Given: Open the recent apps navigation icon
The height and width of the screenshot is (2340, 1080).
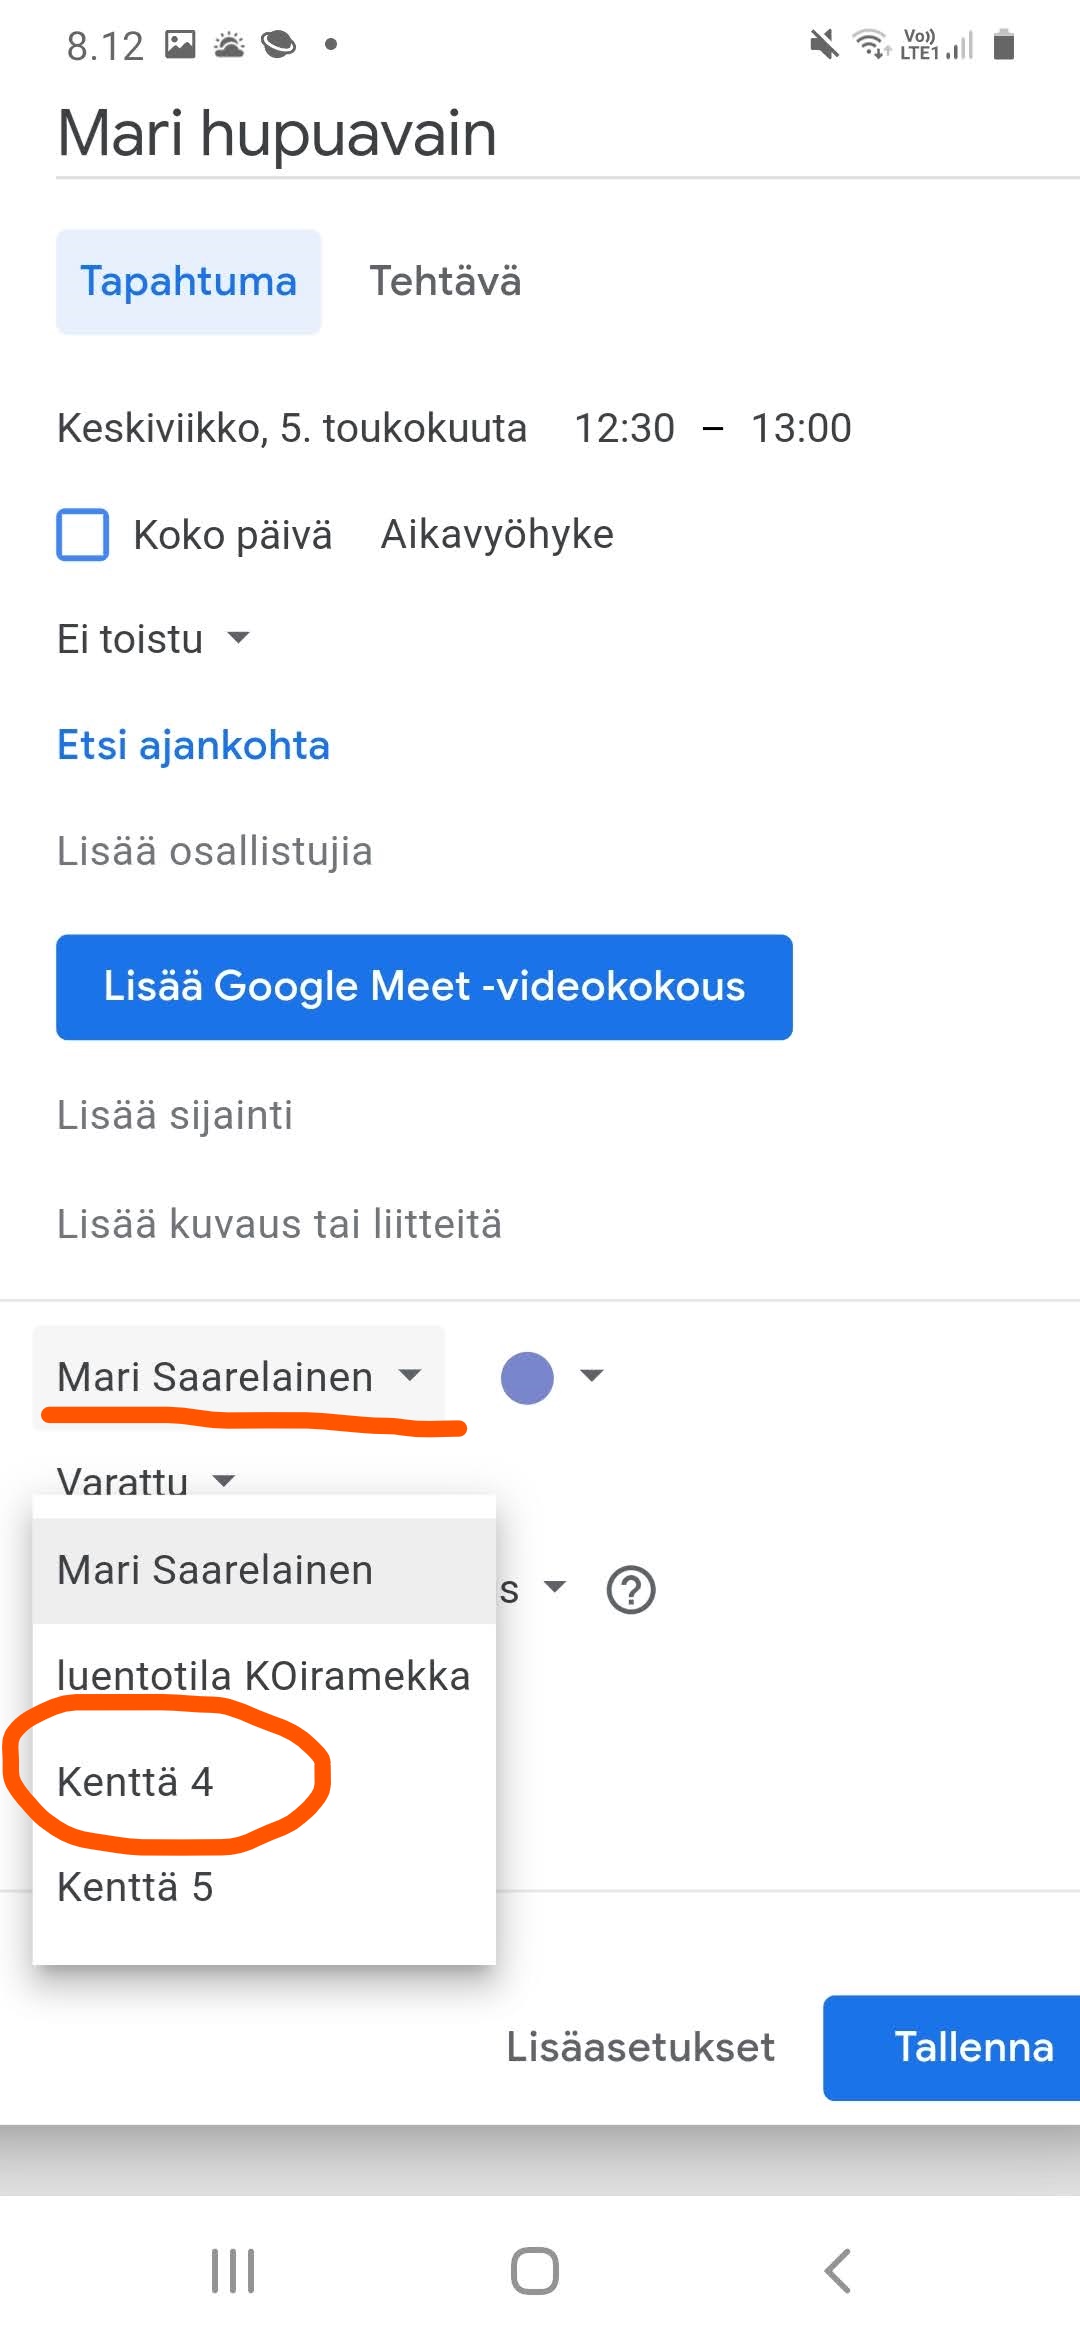Looking at the screenshot, I should 233,2270.
